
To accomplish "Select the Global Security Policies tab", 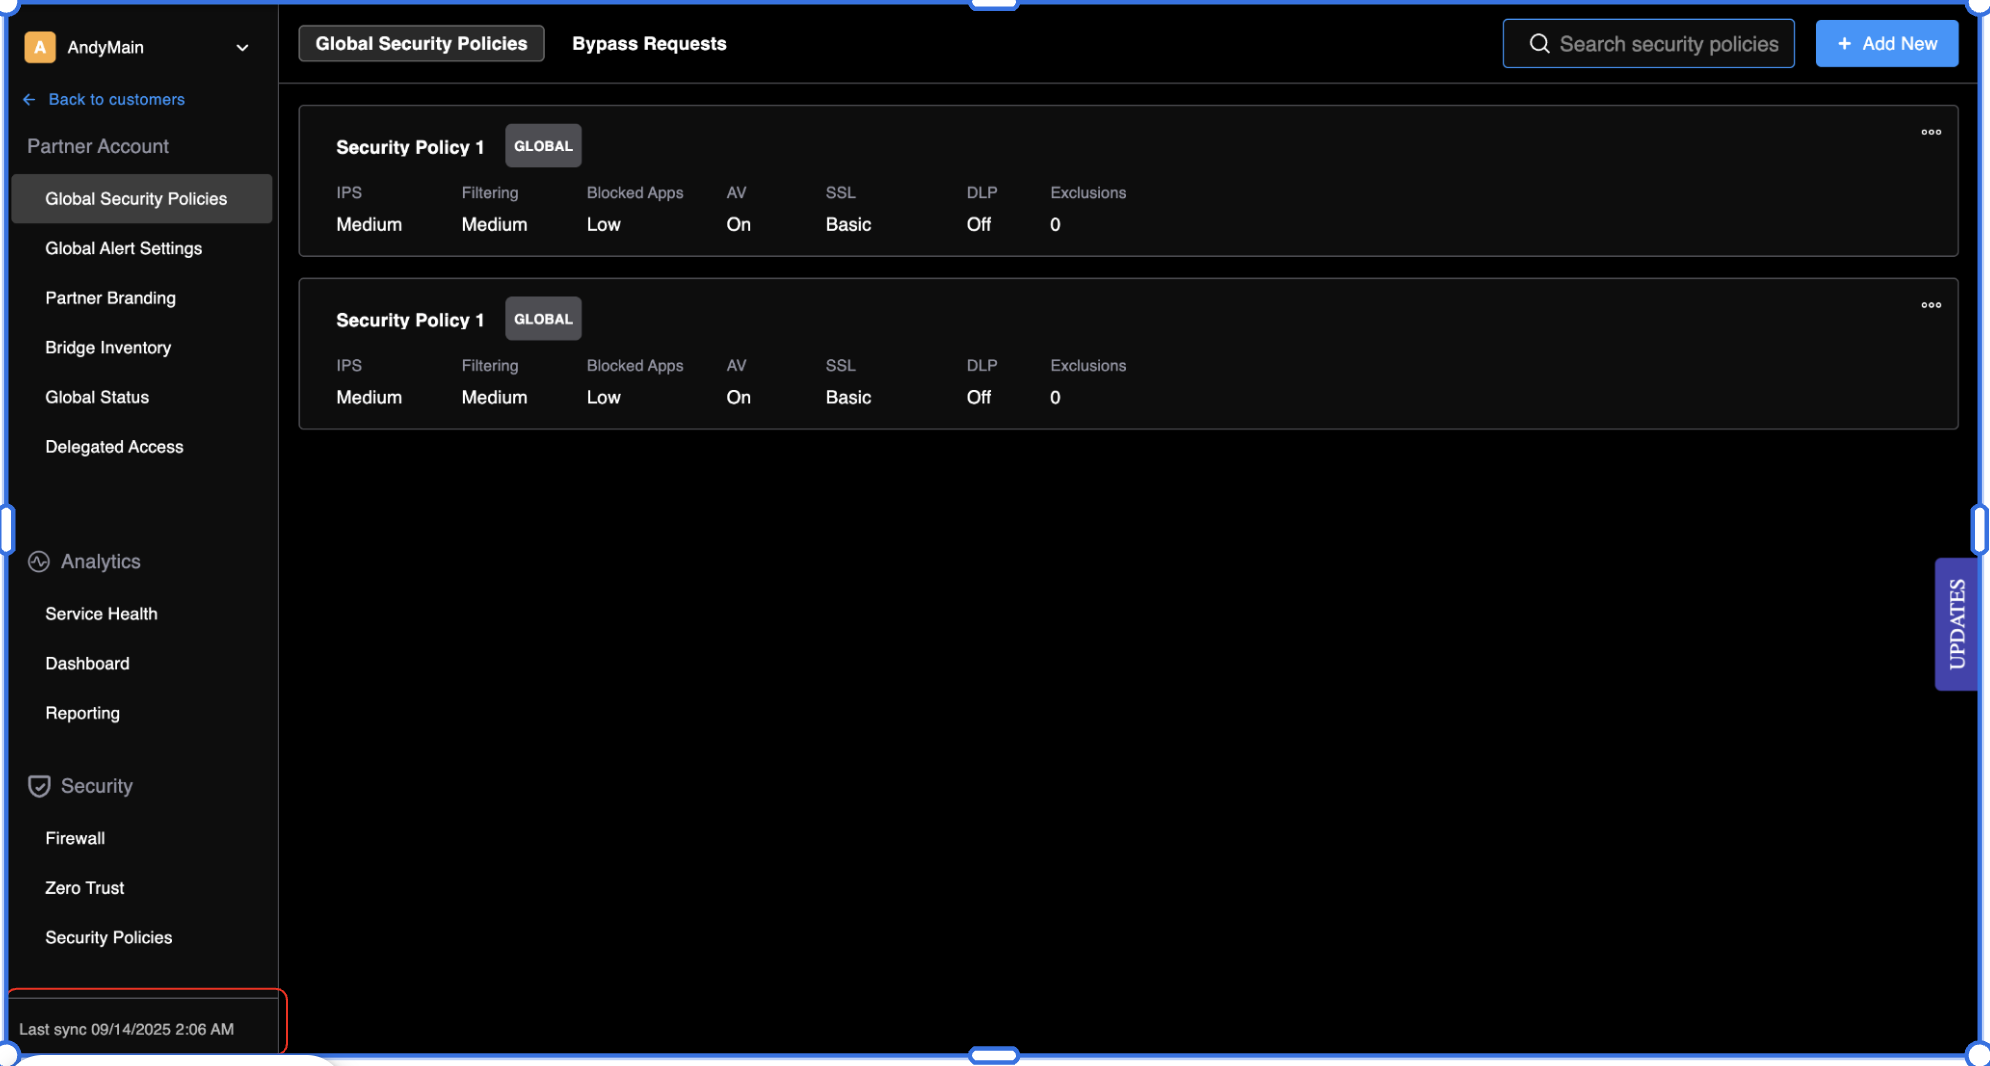I will (421, 44).
